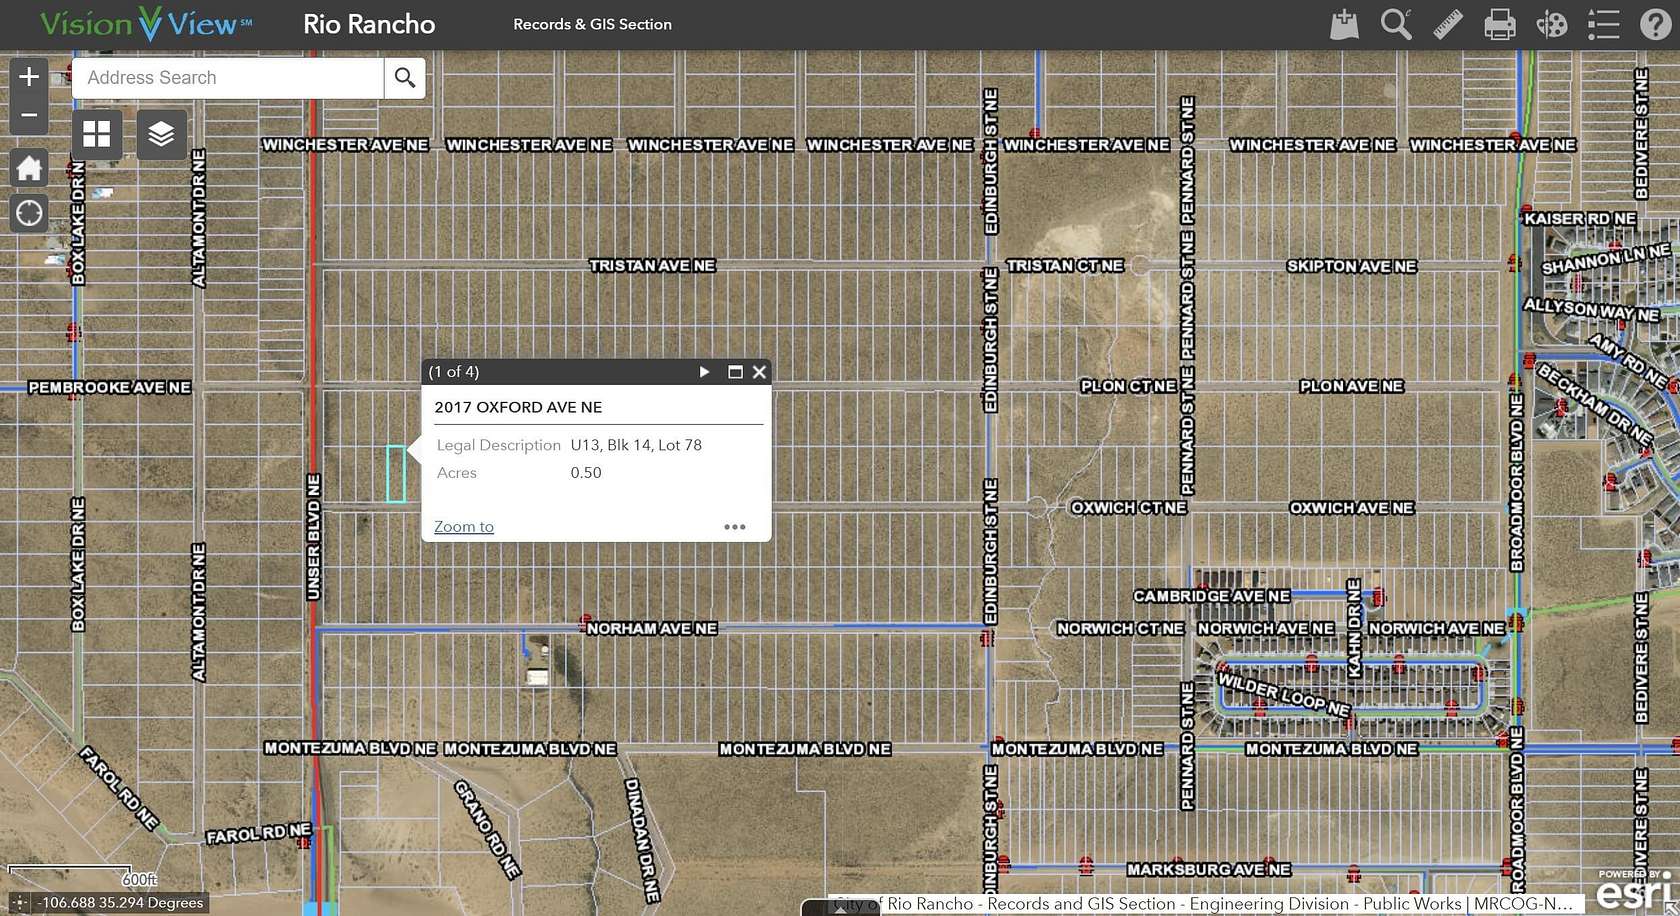Click inside the Address Search field

227,78
